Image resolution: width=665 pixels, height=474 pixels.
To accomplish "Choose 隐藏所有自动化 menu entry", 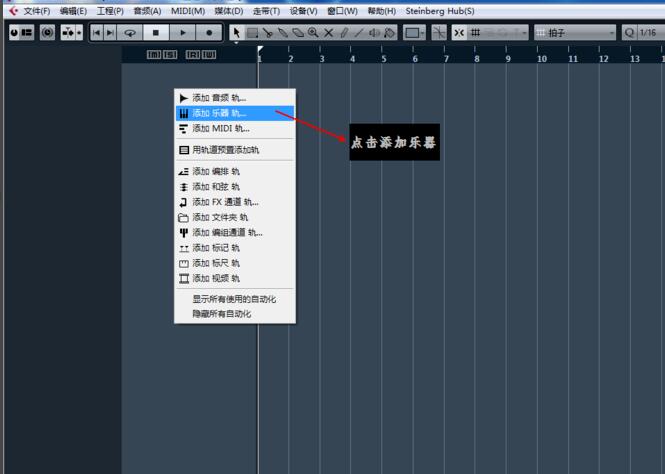I will (235, 314).
